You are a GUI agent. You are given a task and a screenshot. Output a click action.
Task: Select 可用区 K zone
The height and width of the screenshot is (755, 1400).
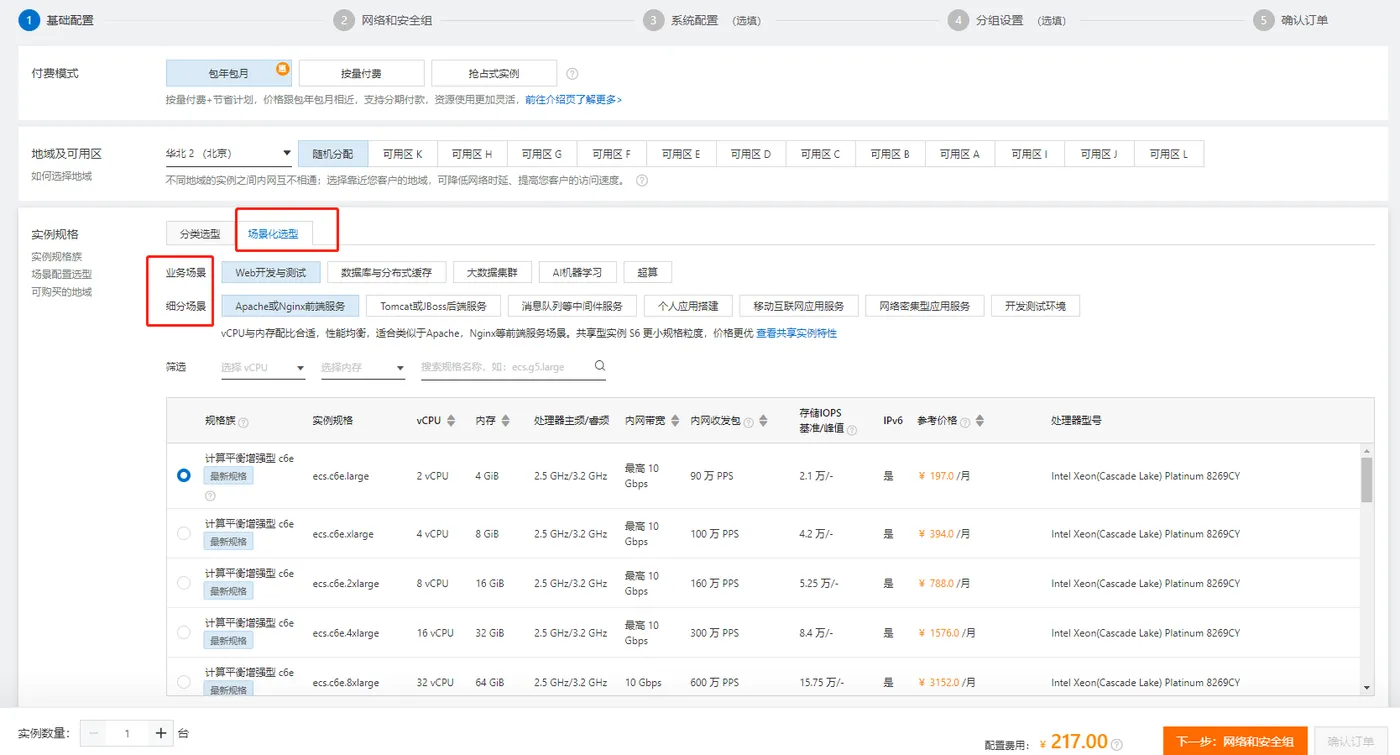click(x=403, y=154)
